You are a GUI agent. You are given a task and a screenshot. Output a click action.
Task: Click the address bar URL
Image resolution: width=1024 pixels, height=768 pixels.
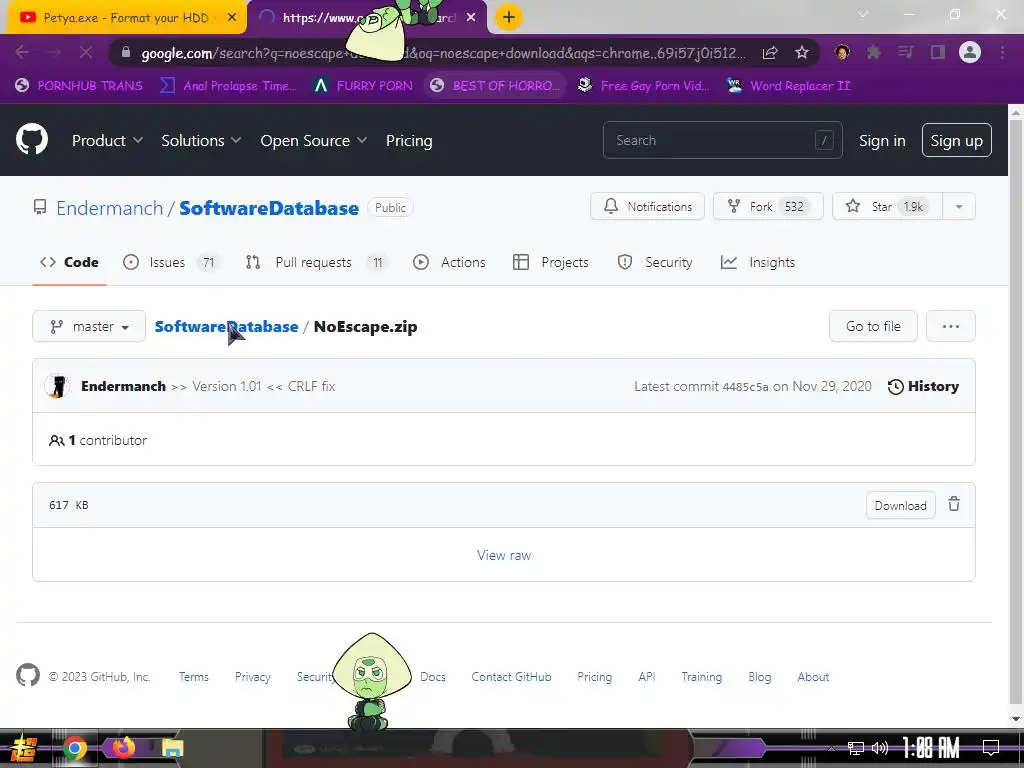coord(443,53)
